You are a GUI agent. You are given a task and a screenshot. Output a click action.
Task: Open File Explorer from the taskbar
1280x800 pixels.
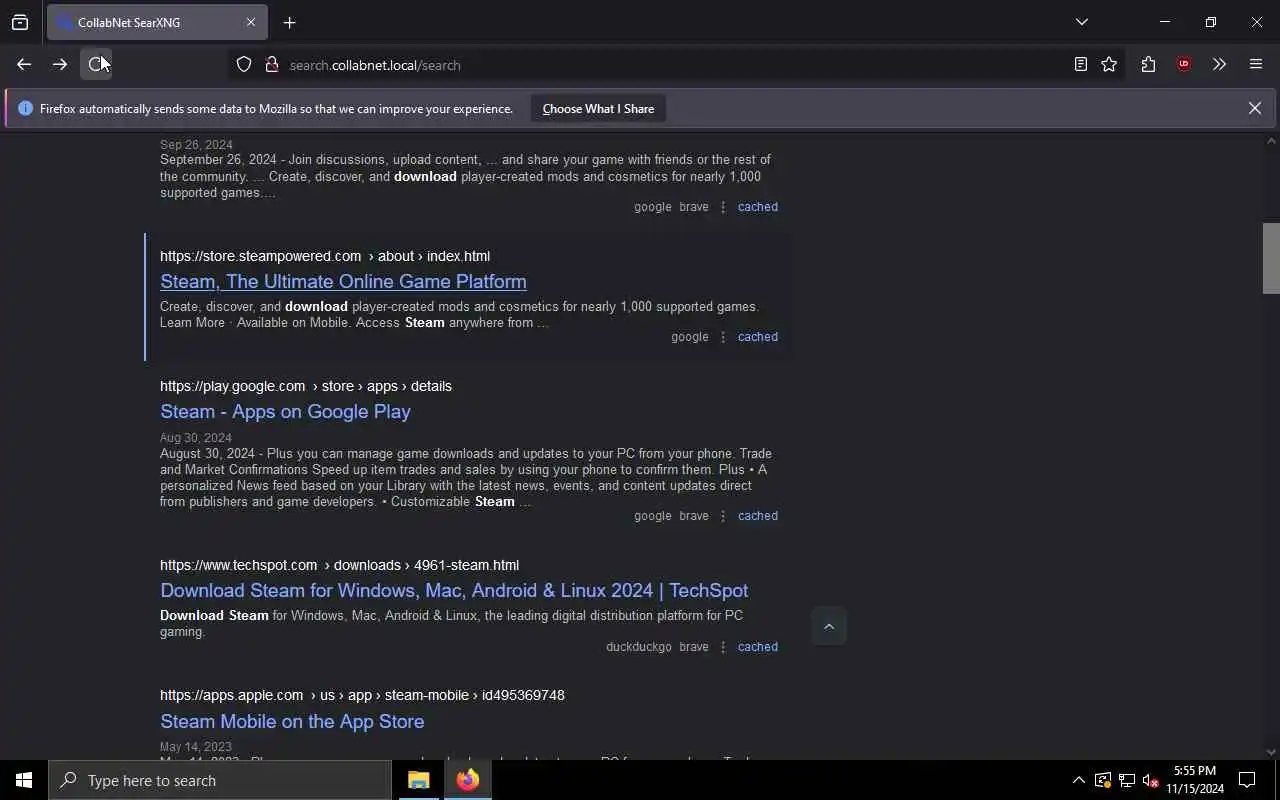418,780
